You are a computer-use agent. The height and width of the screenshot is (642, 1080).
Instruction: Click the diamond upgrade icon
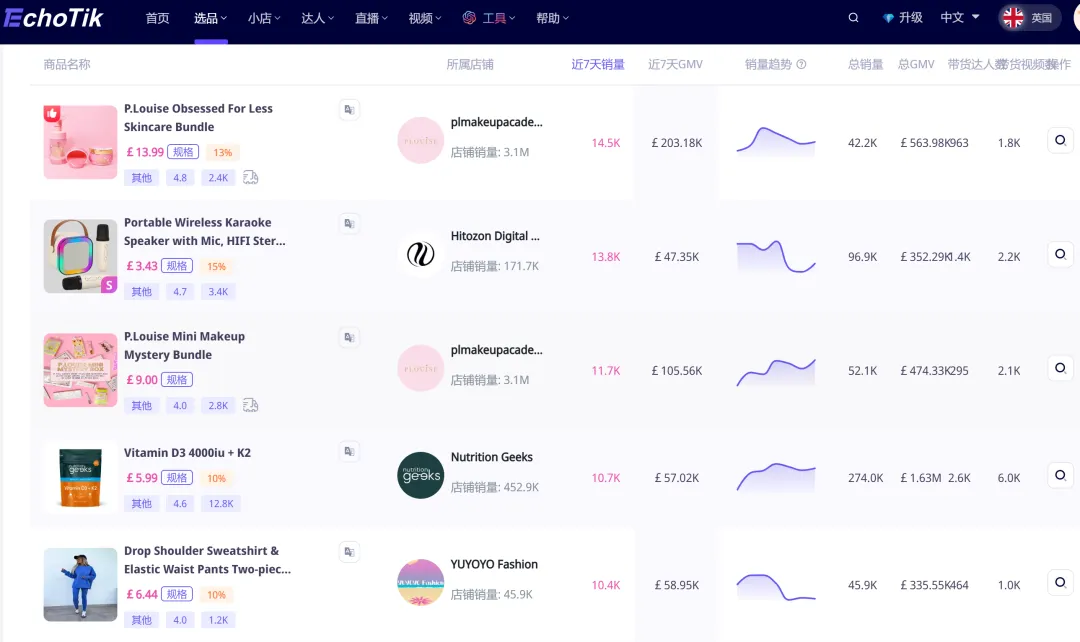pos(889,18)
